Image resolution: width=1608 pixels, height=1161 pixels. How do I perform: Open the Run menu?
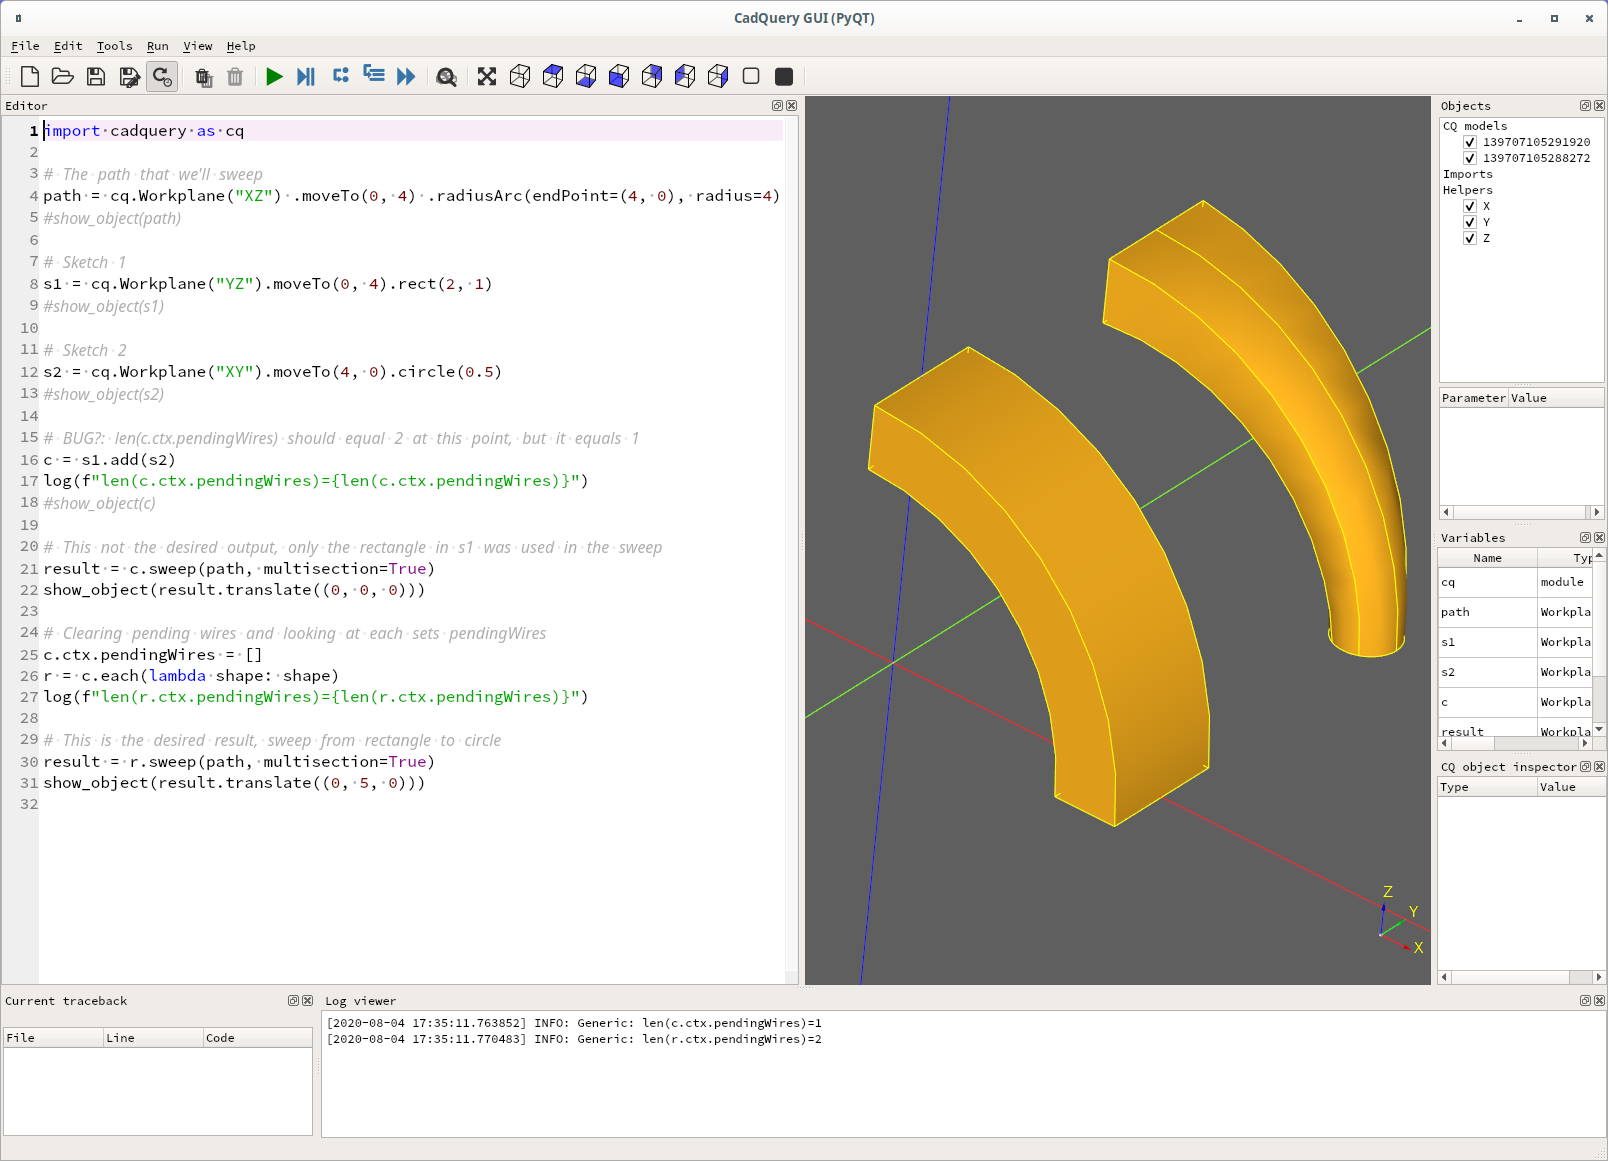(157, 46)
